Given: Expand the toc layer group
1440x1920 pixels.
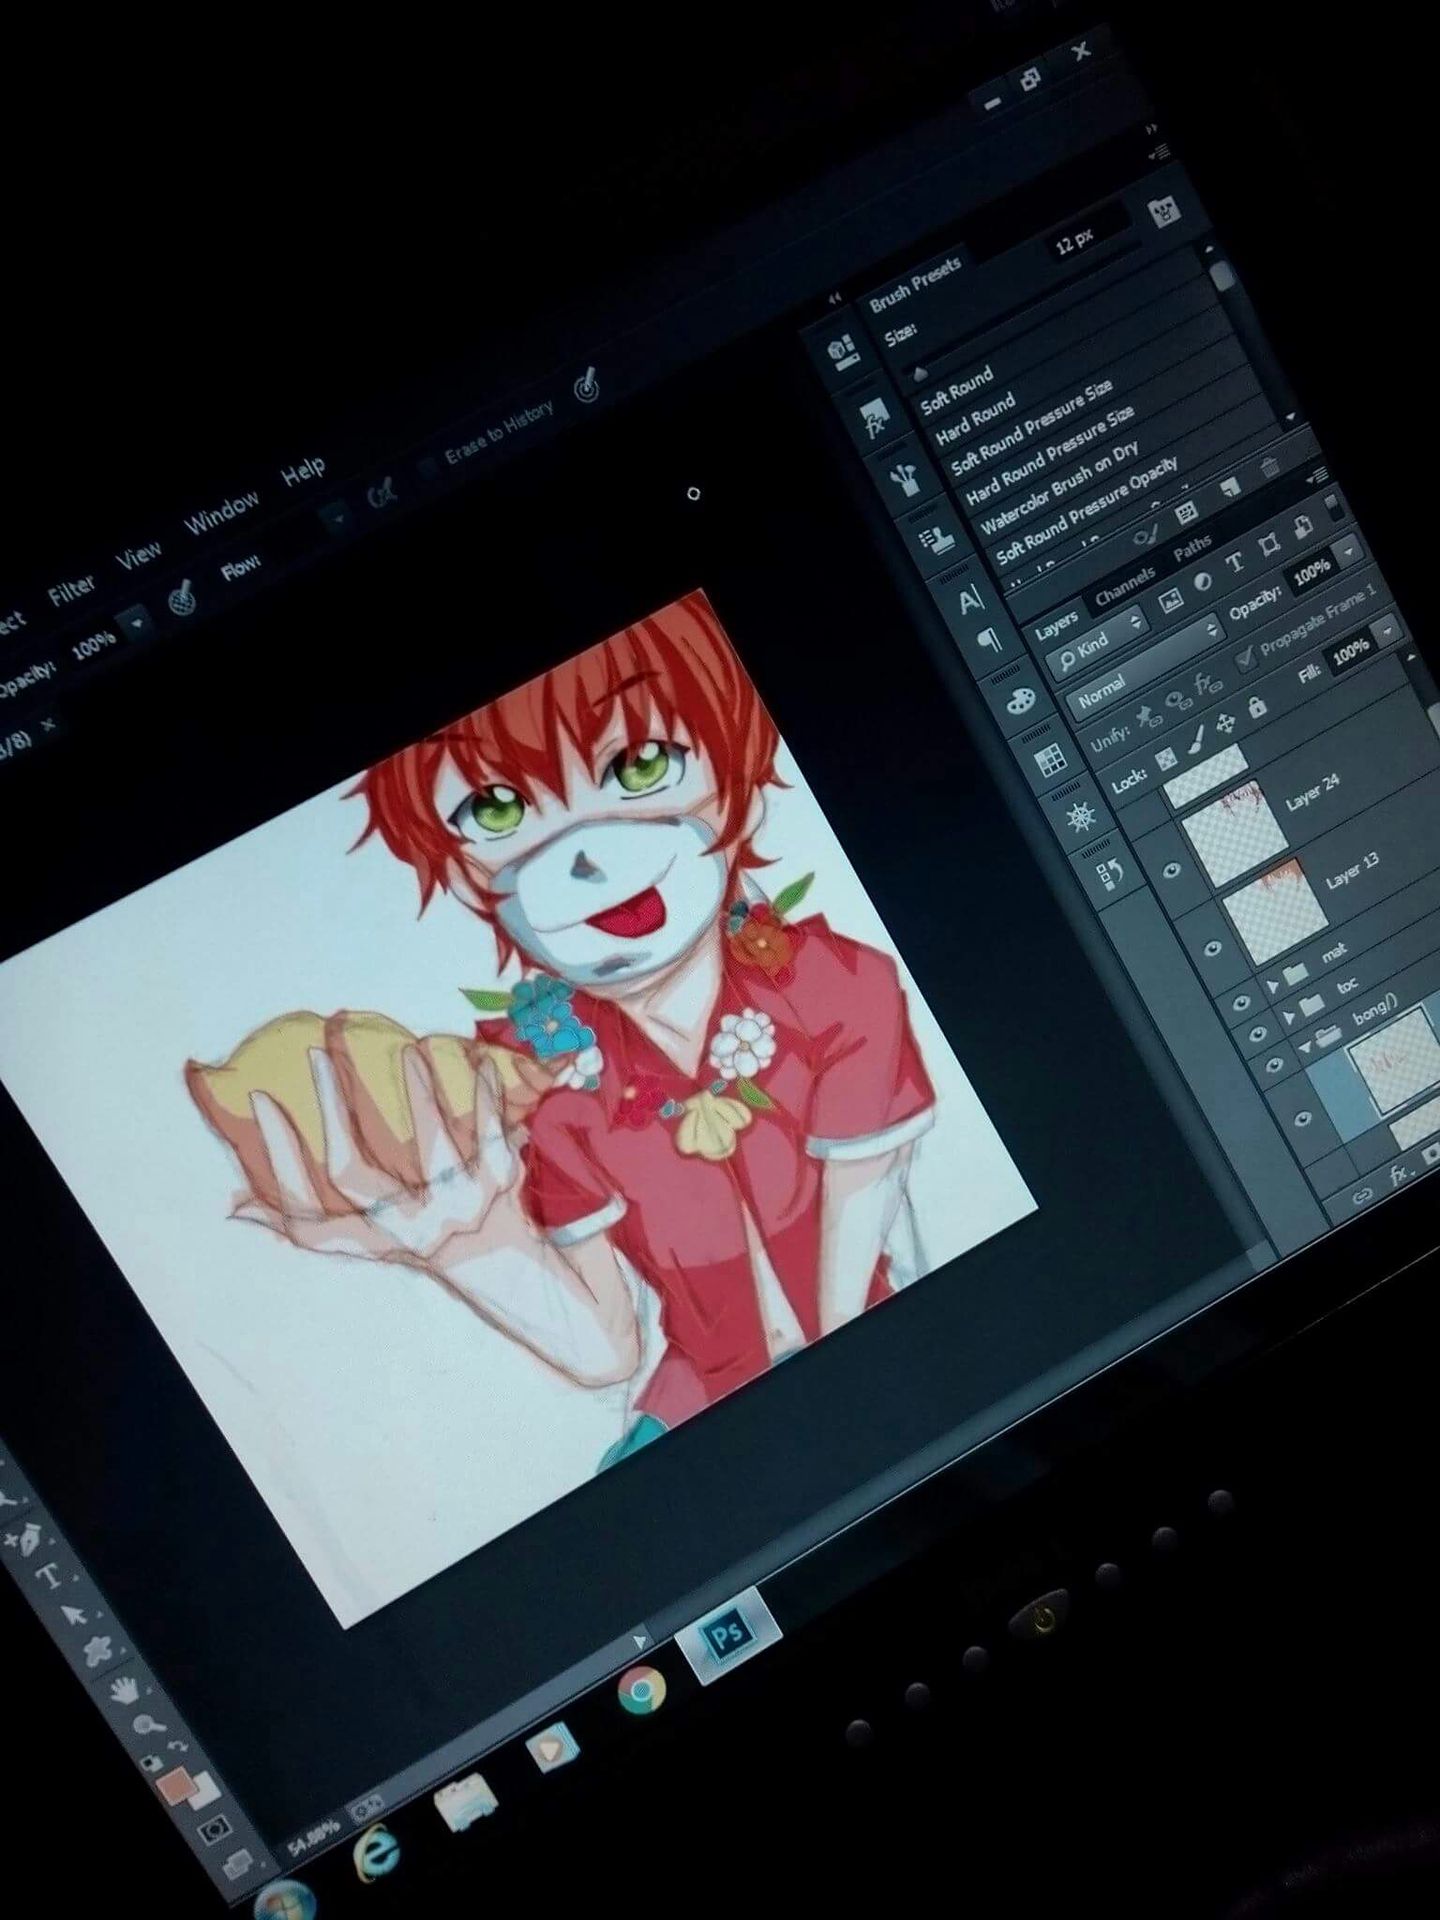Looking at the screenshot, I should tap(1290, 1016).
